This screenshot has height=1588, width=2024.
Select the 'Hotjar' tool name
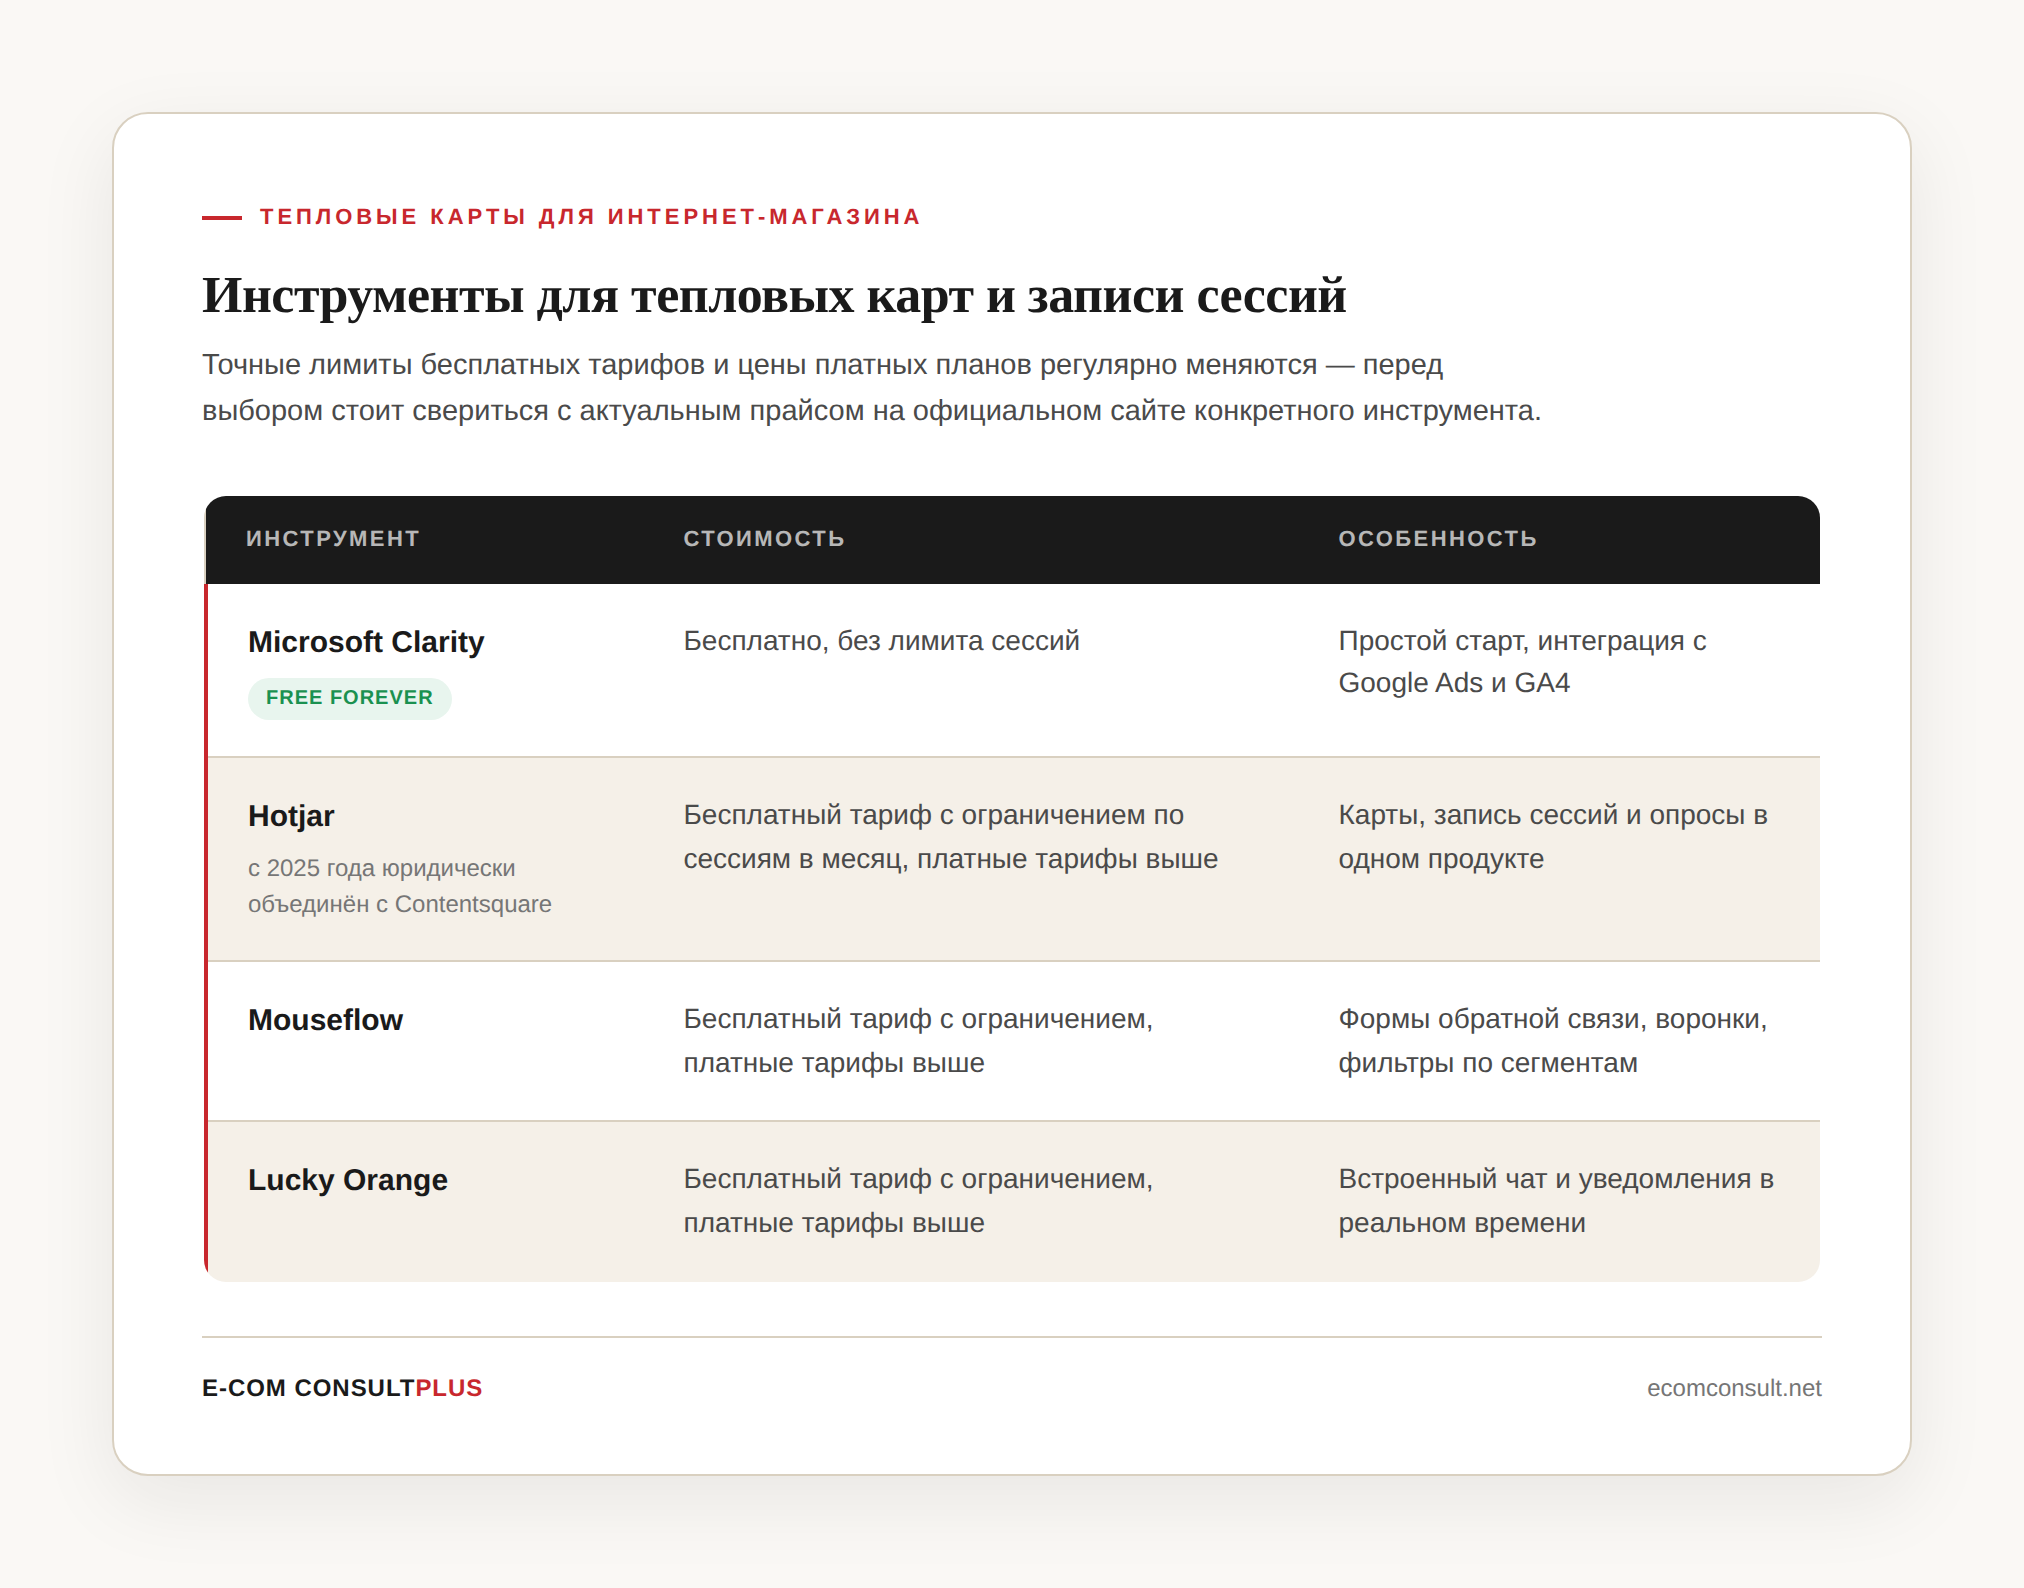click(291, 816)
